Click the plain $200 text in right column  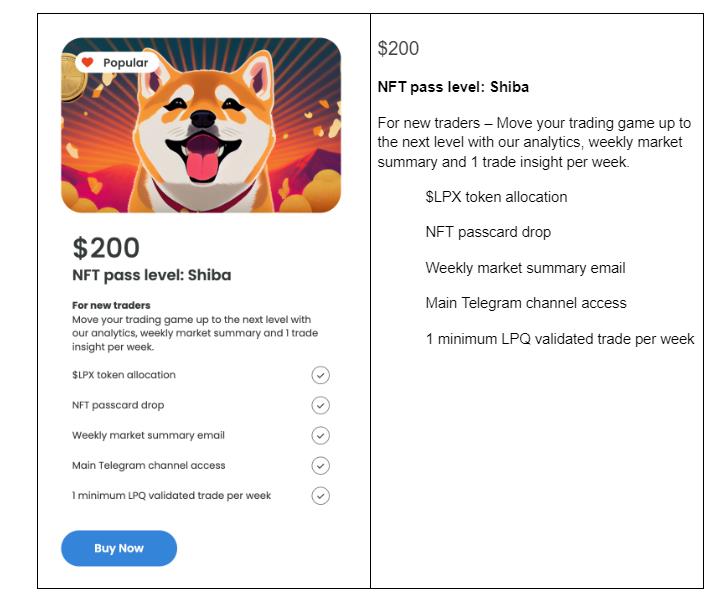tap(398, 48)
